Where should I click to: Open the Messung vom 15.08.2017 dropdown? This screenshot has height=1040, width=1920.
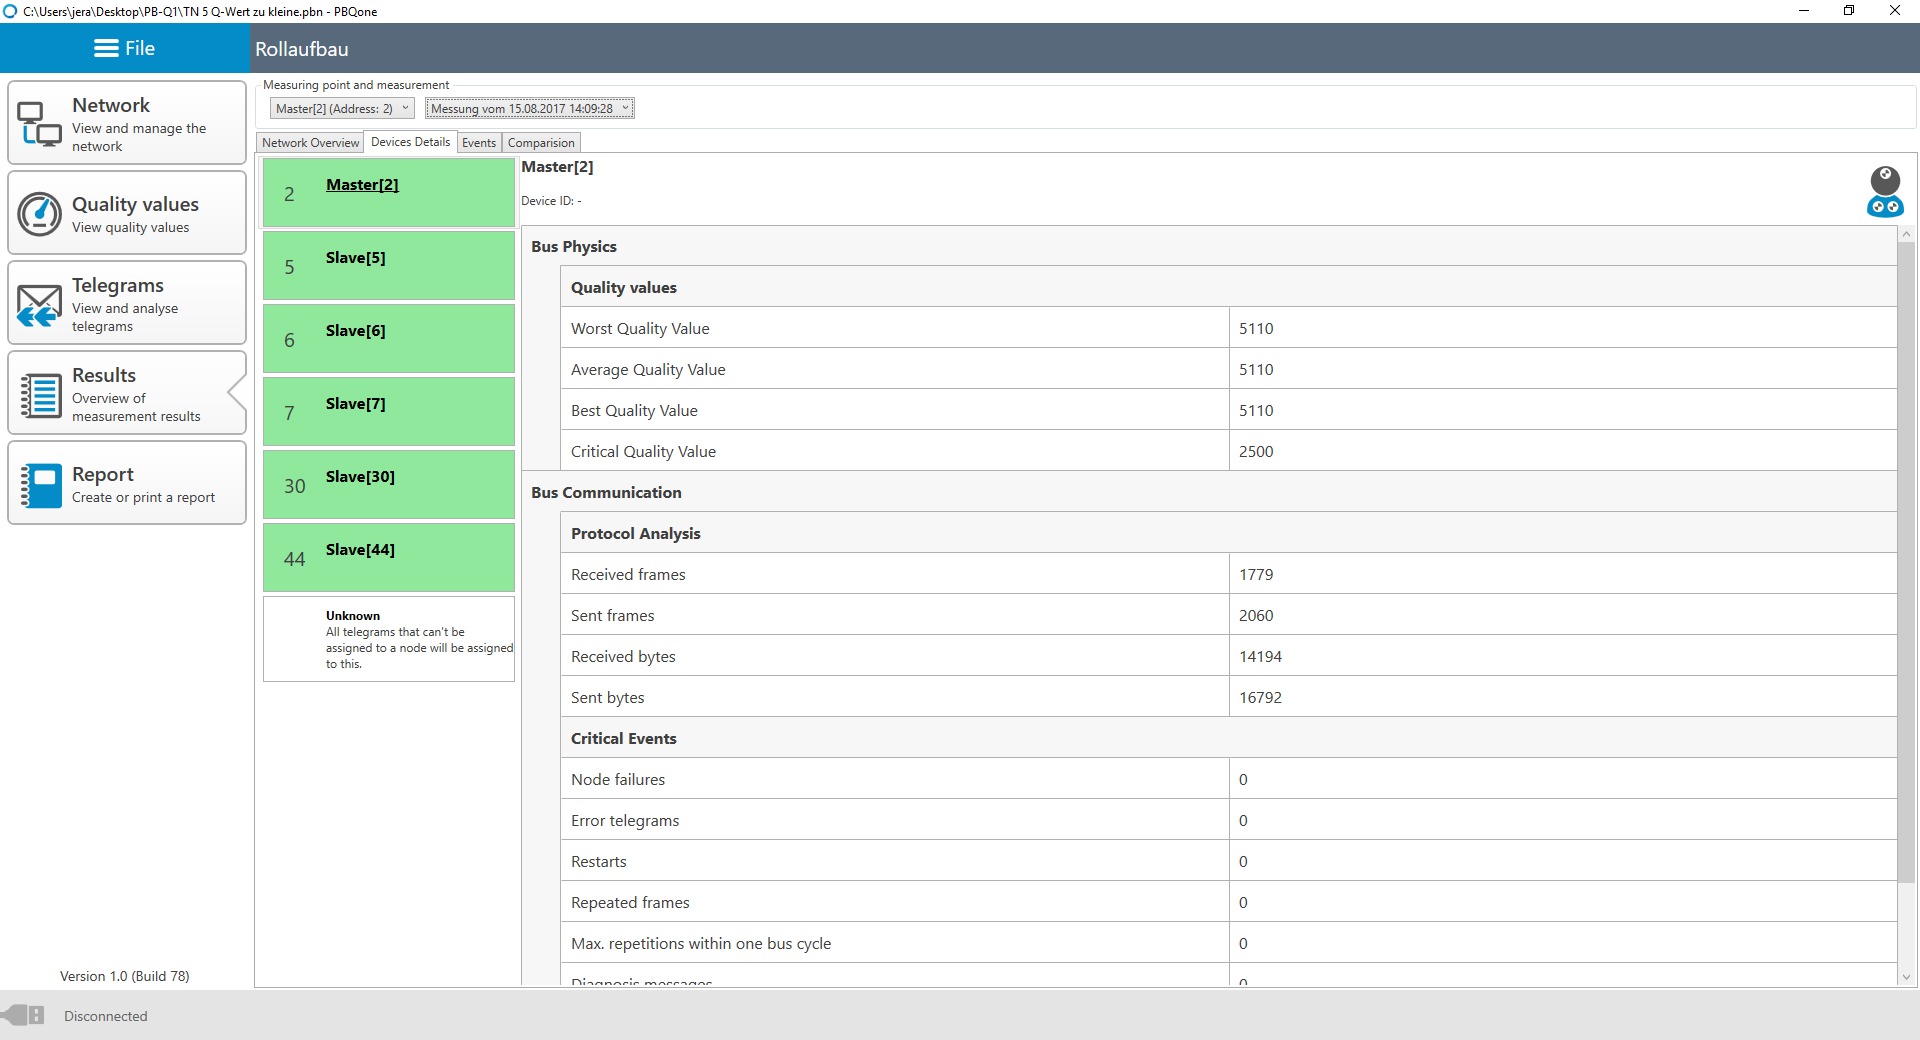pyautogui.click(x=530, y=109)
